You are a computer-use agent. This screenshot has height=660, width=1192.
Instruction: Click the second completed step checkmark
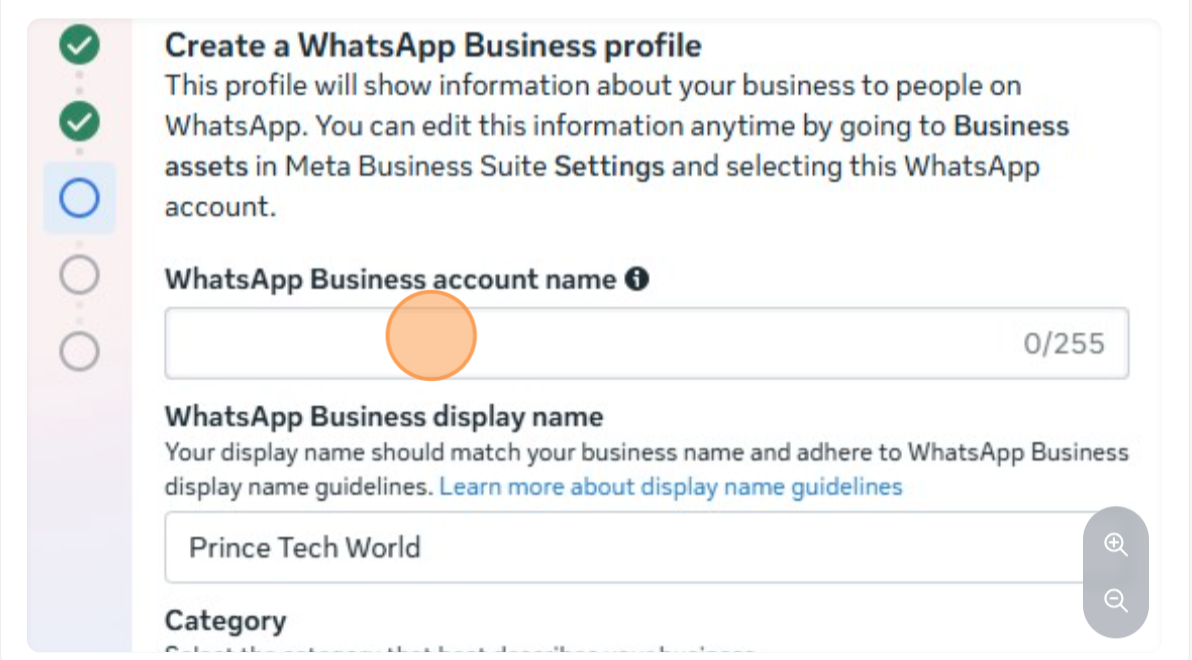pyautogui.click(x=79, y=122)
